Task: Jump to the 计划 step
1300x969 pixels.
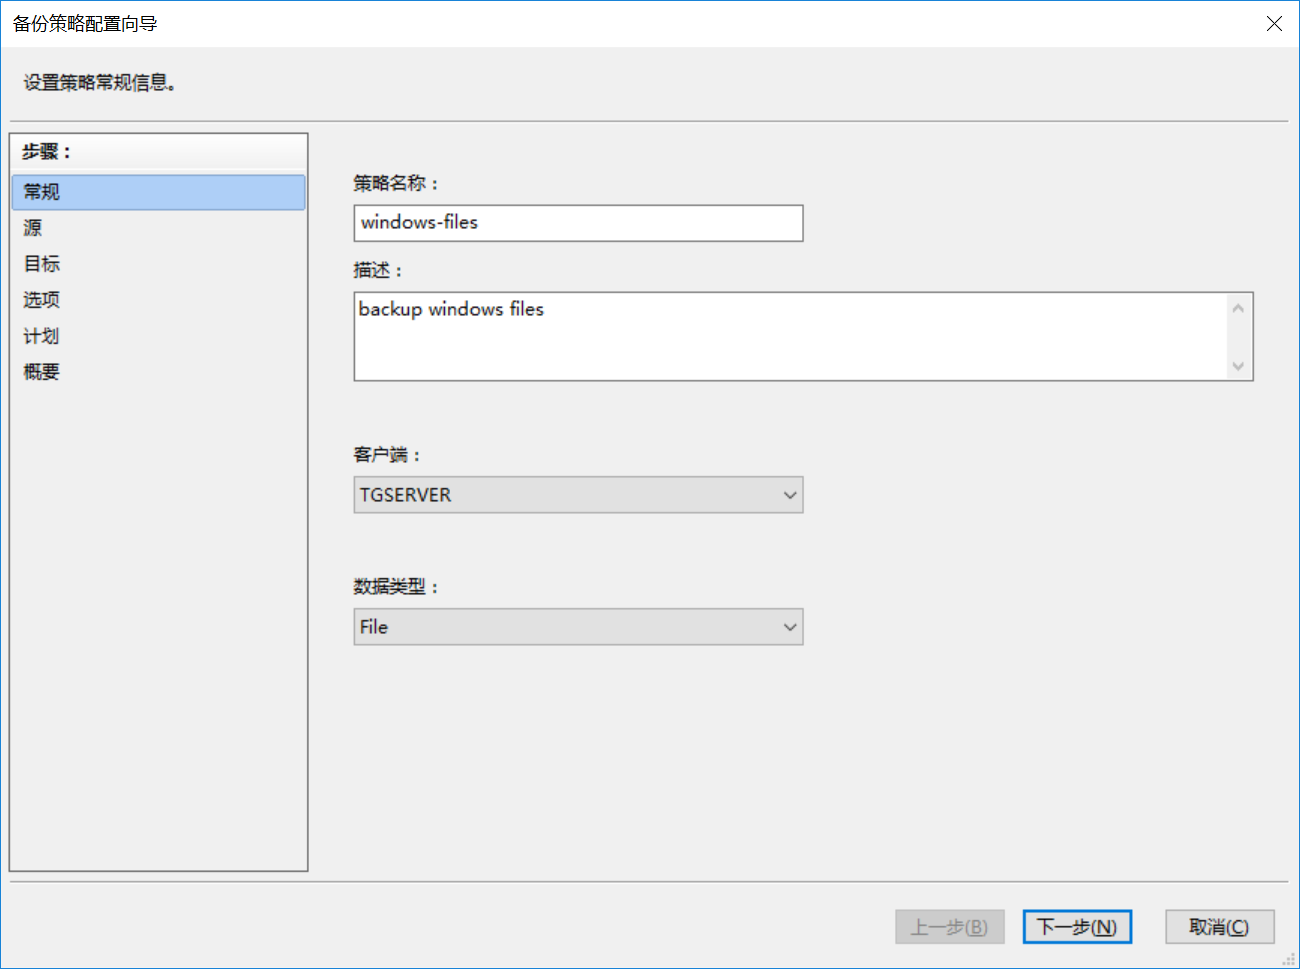Action: pyautogui.click(x=42, y=336)
